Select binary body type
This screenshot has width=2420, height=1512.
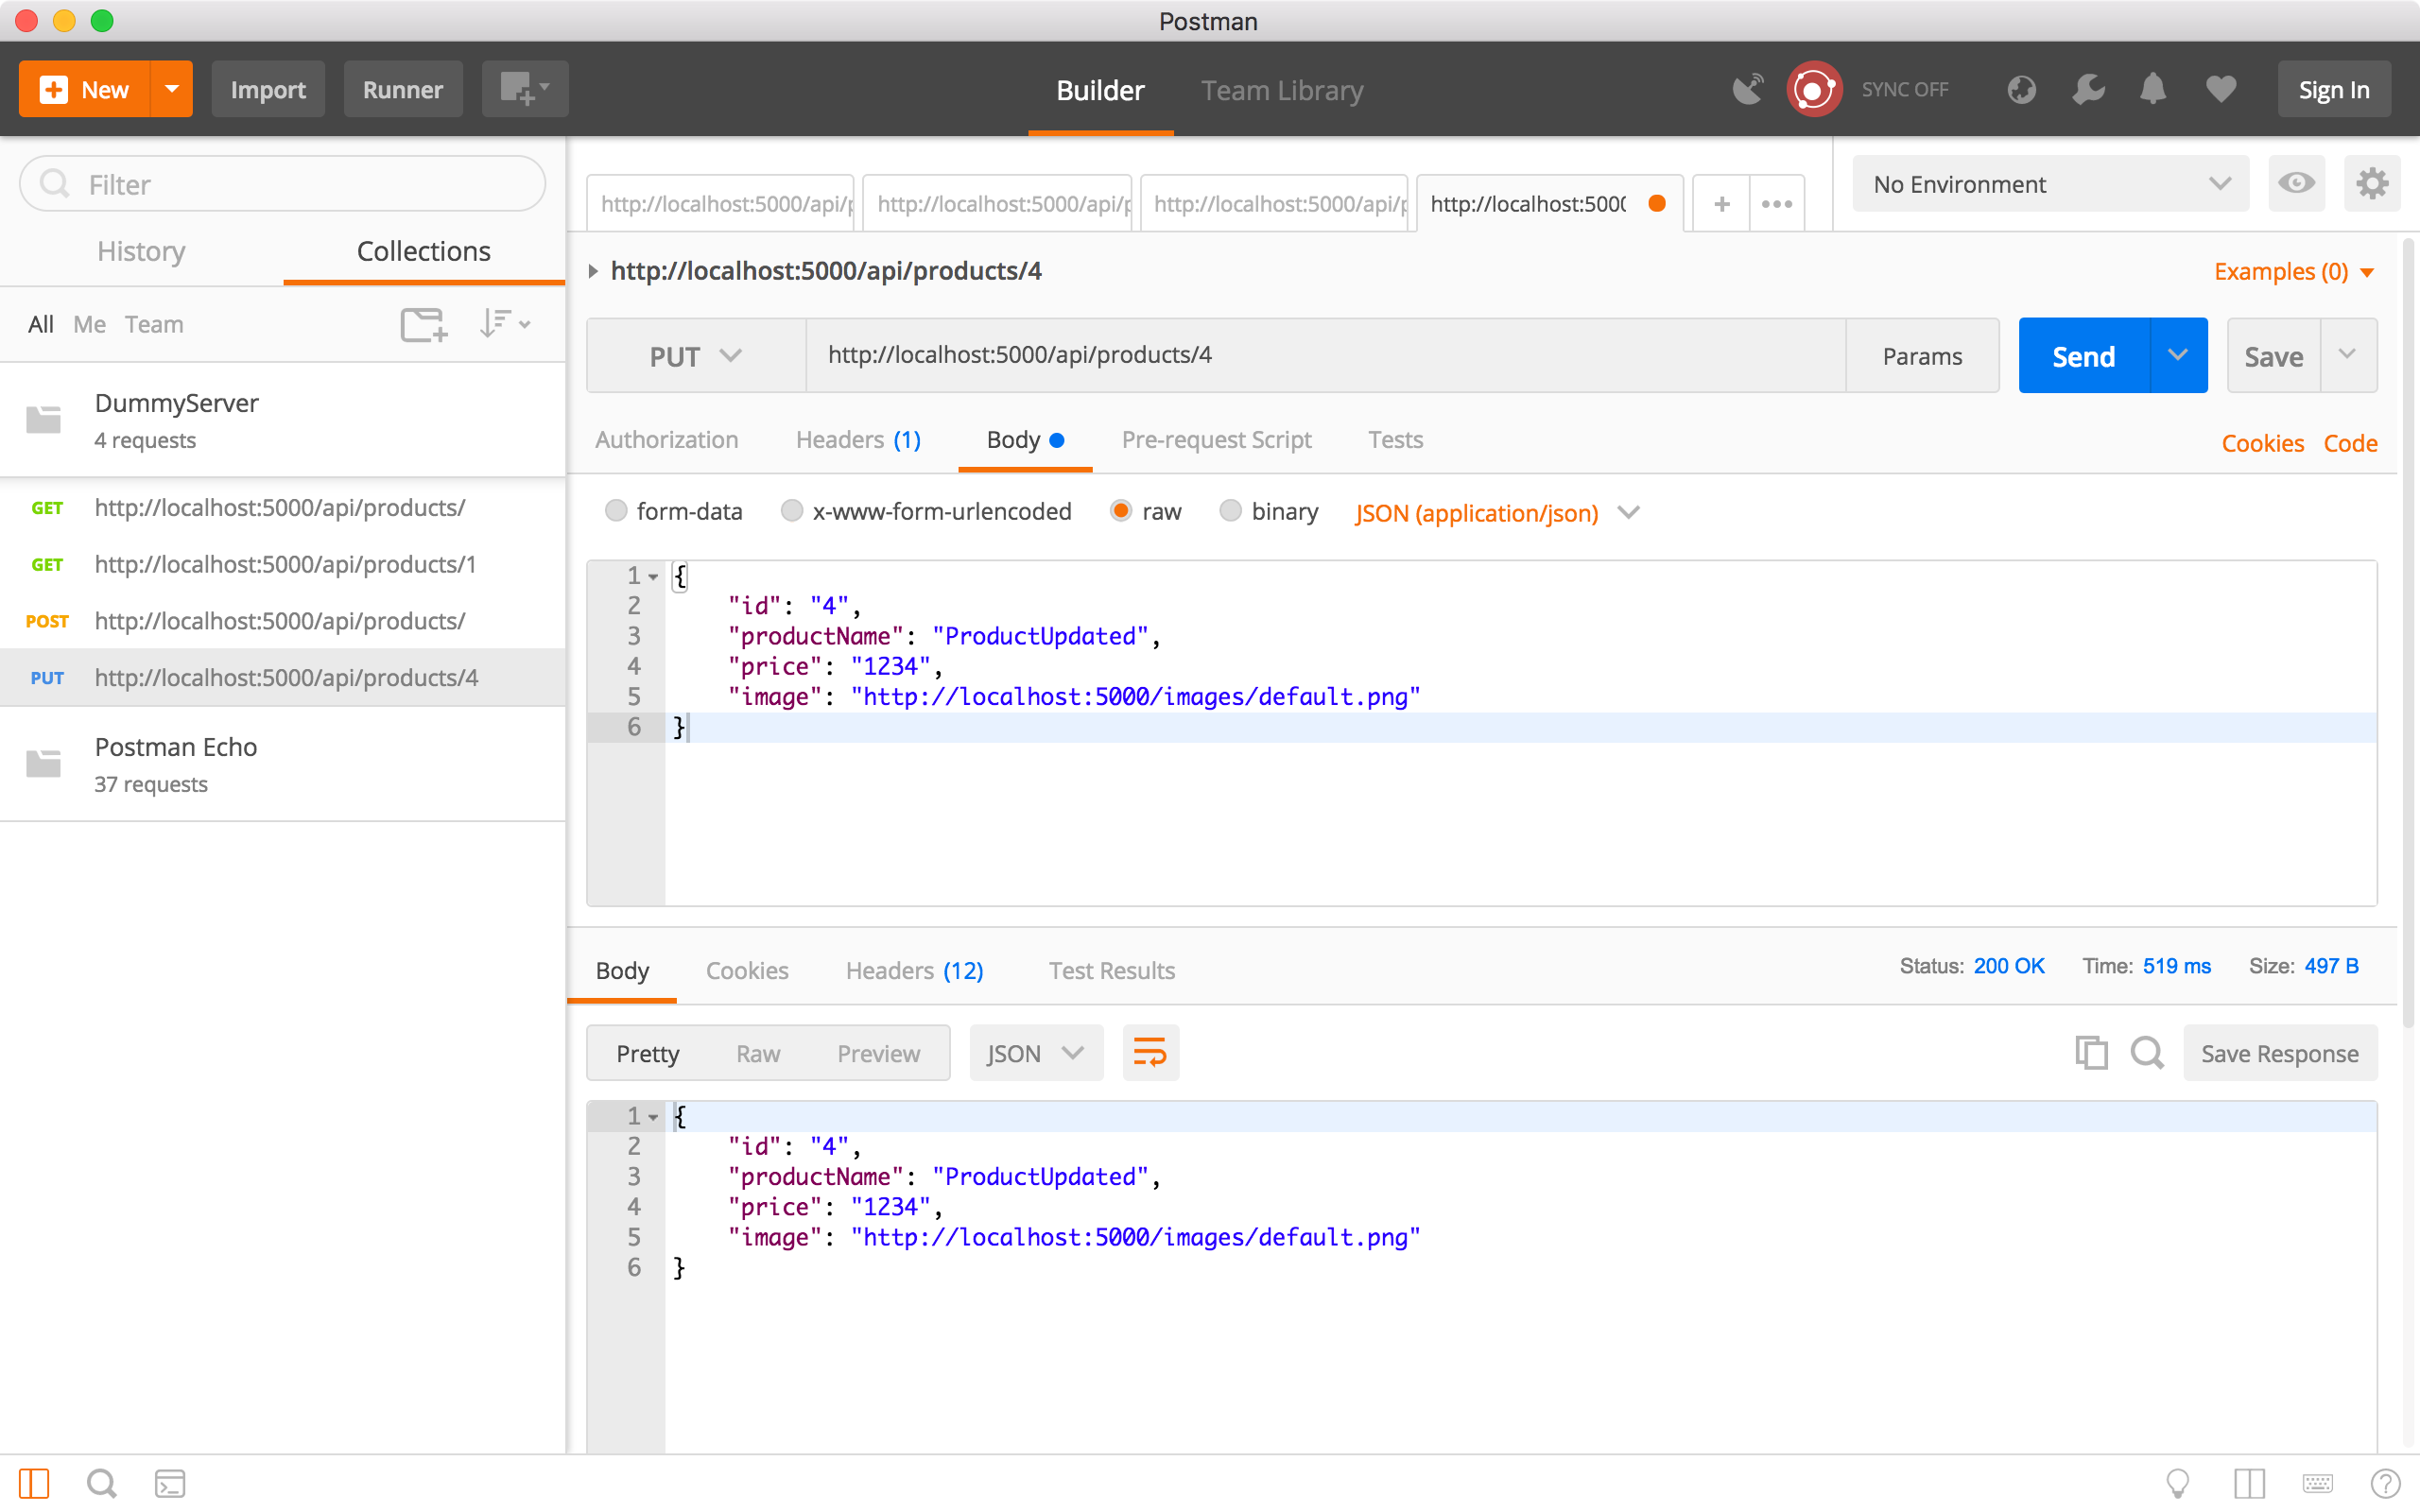[1230, 511]
